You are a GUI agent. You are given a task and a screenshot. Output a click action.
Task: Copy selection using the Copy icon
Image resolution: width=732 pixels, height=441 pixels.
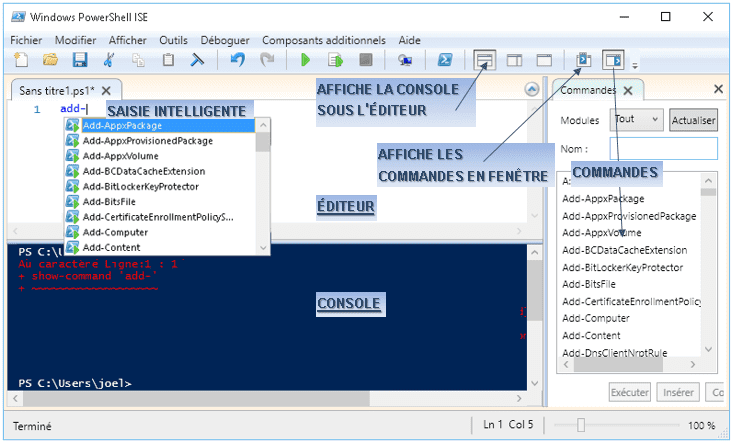(x=138, y=60)
